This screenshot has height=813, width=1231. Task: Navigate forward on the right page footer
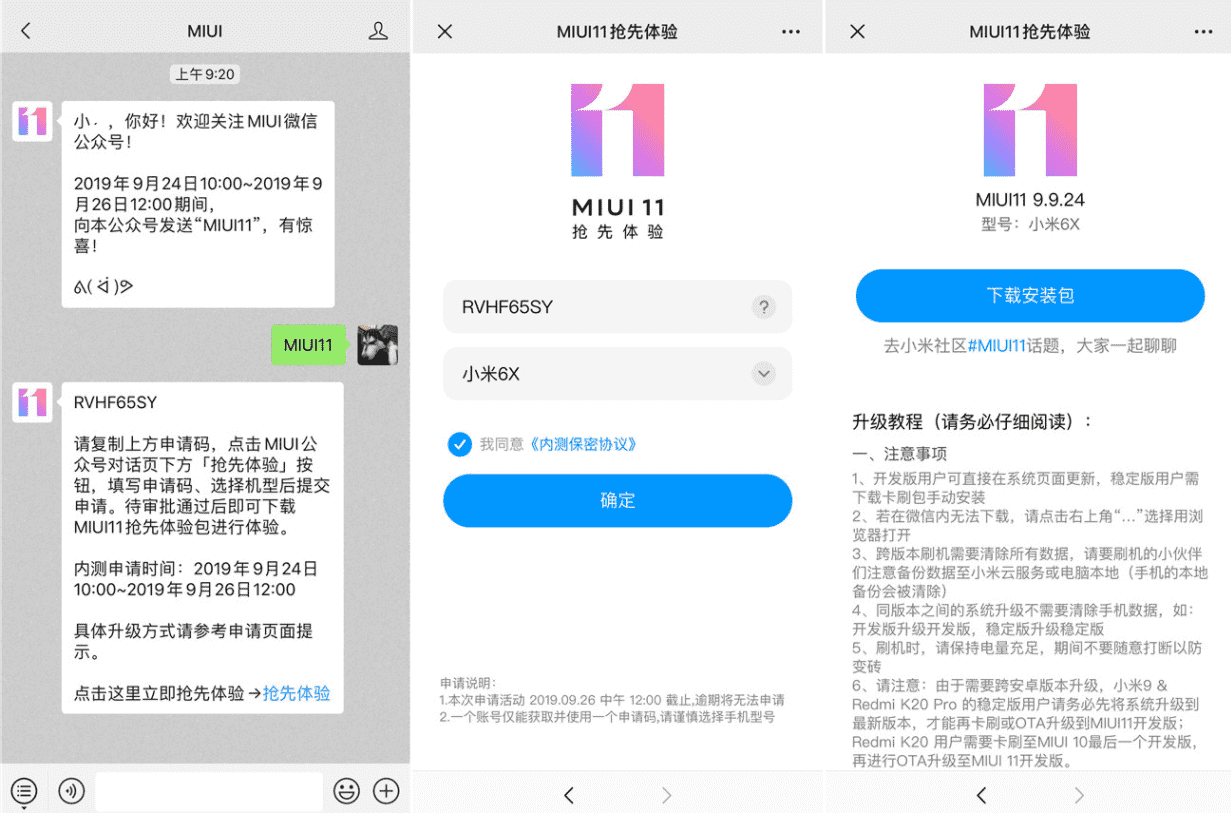point(1079,795)
